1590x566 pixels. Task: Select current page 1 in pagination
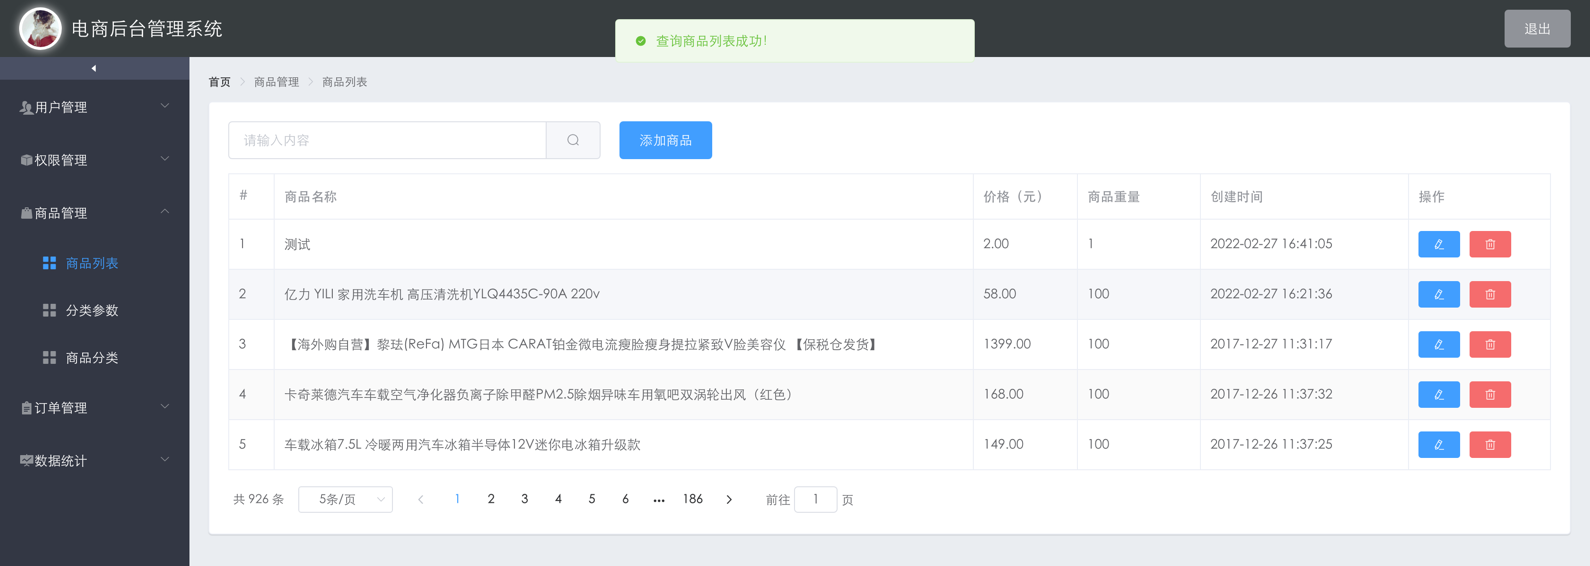pyautogui.click(x=457, y=499)
